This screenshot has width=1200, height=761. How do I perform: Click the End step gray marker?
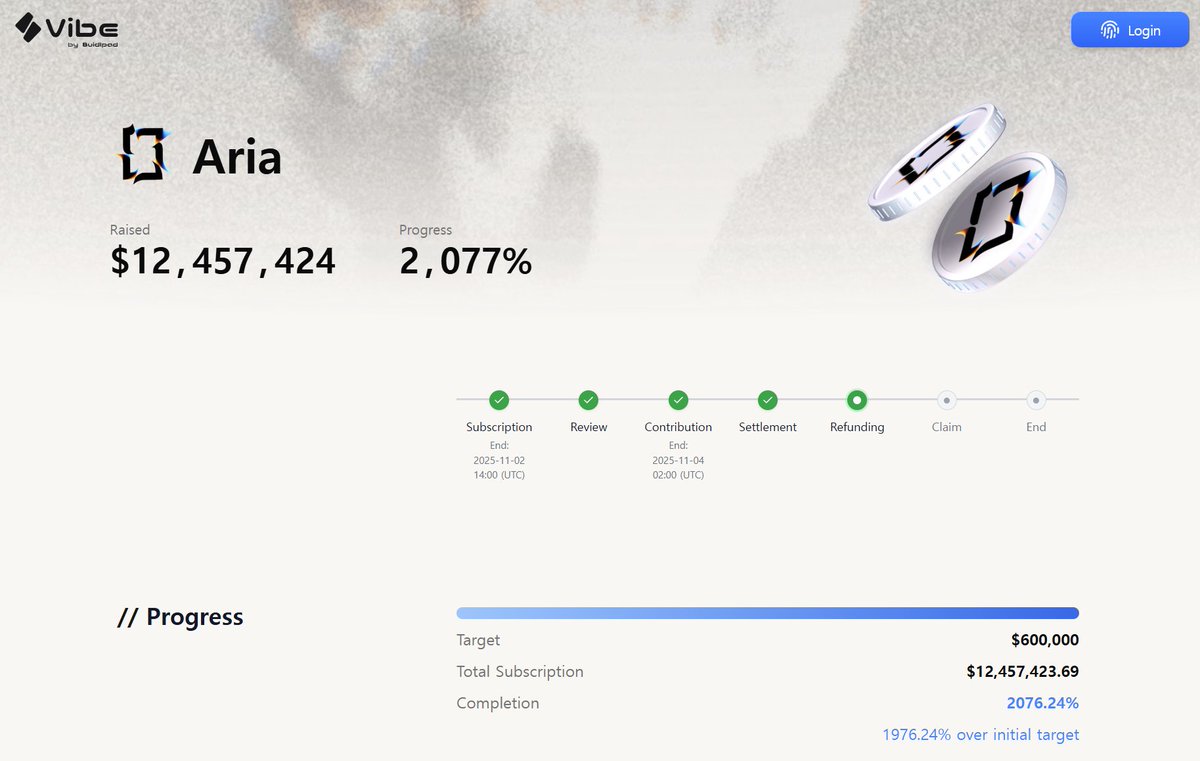point(1036,400)
